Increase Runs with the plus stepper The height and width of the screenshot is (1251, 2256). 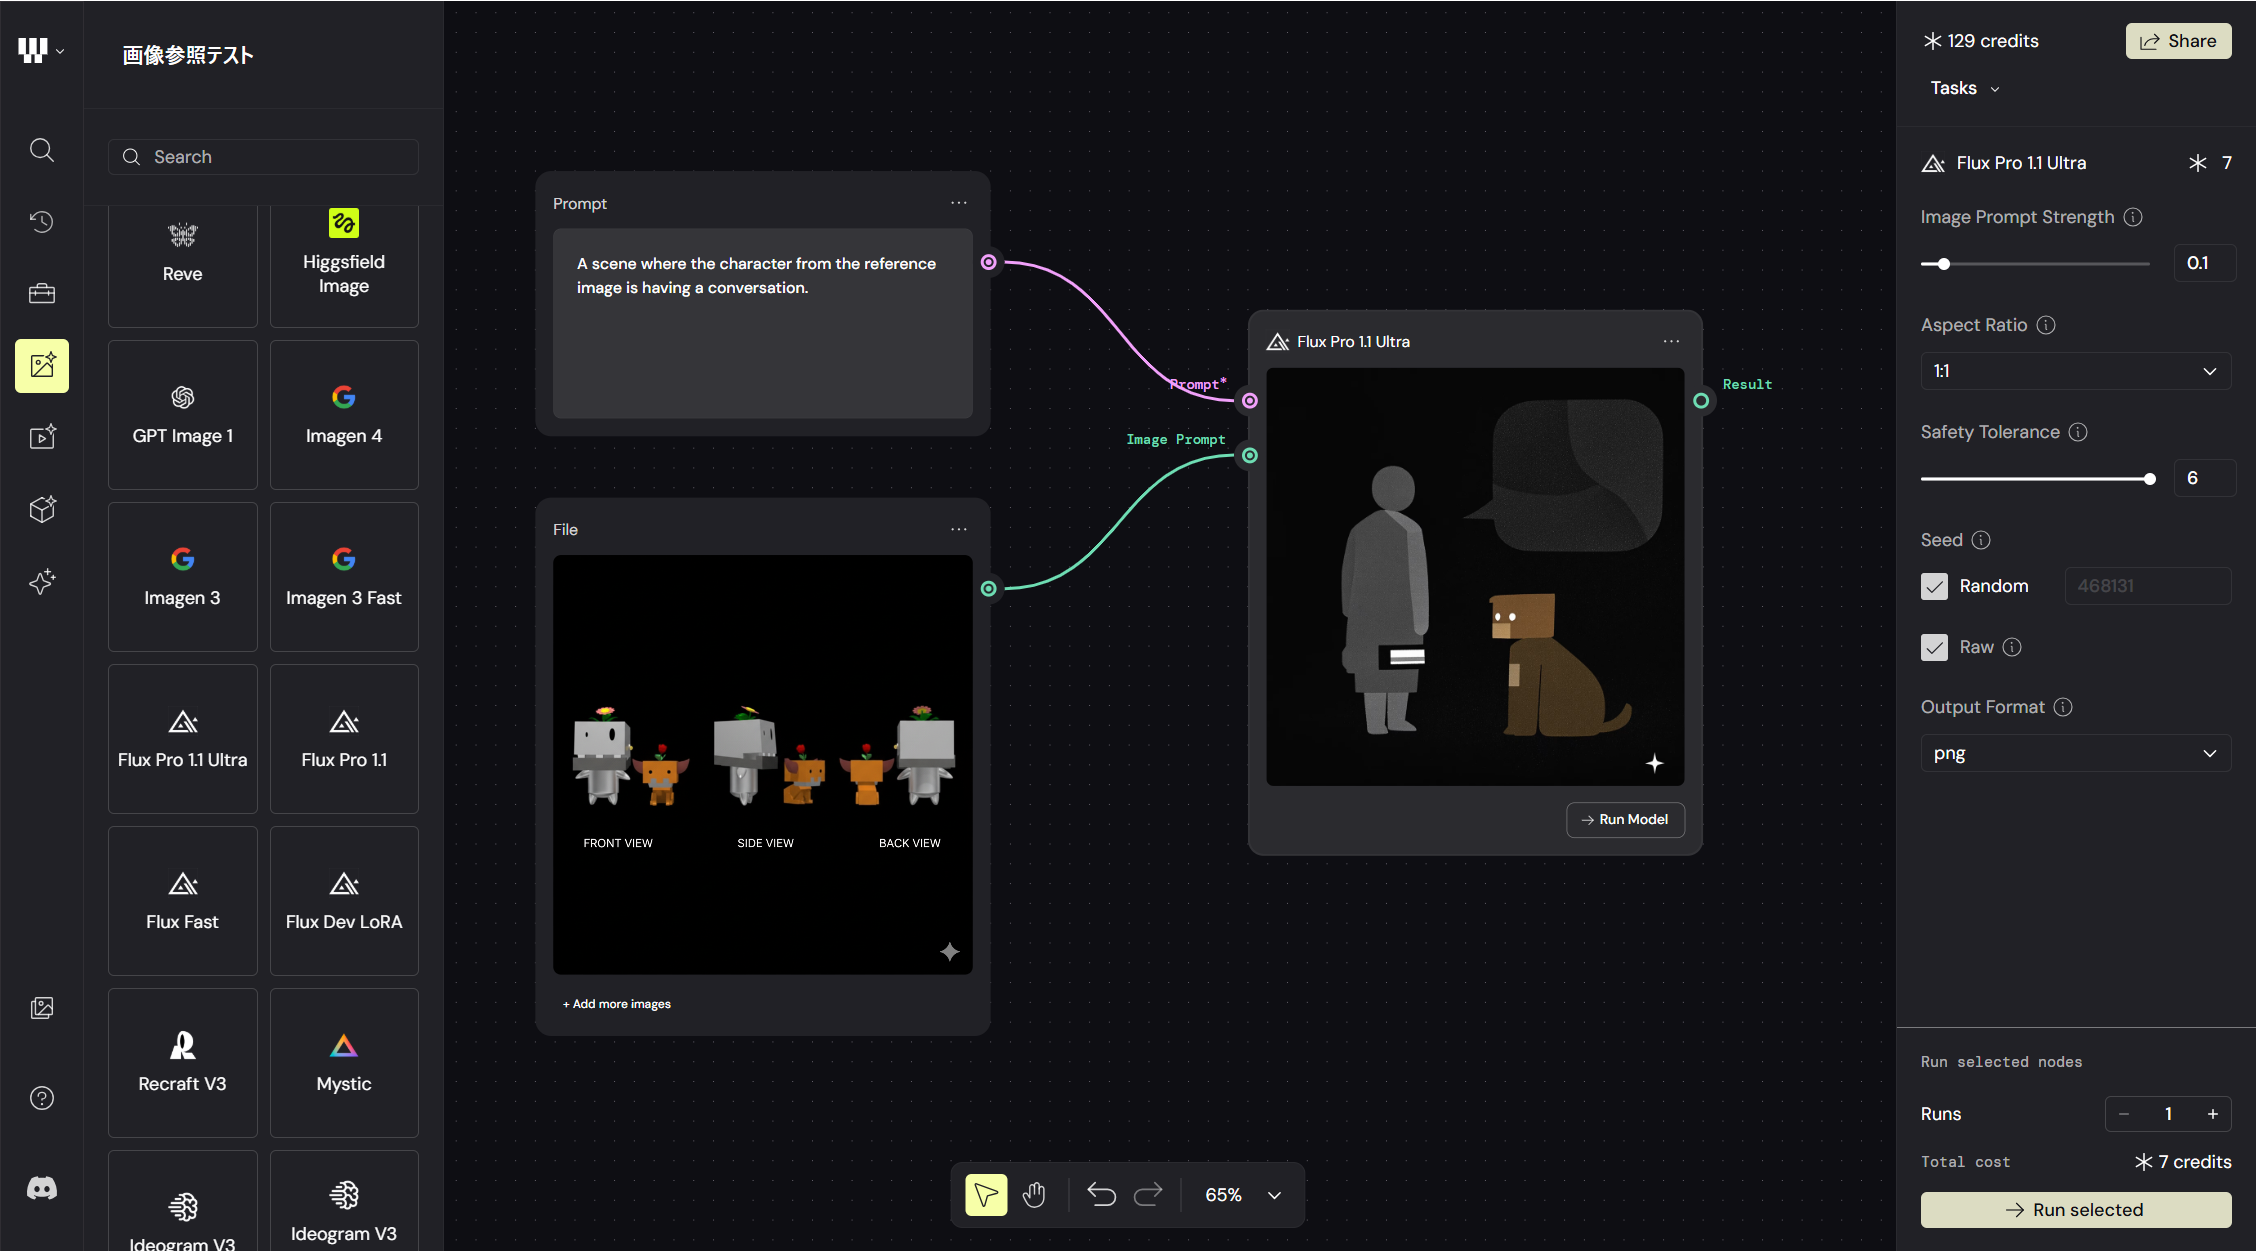pos(2213,1114)
